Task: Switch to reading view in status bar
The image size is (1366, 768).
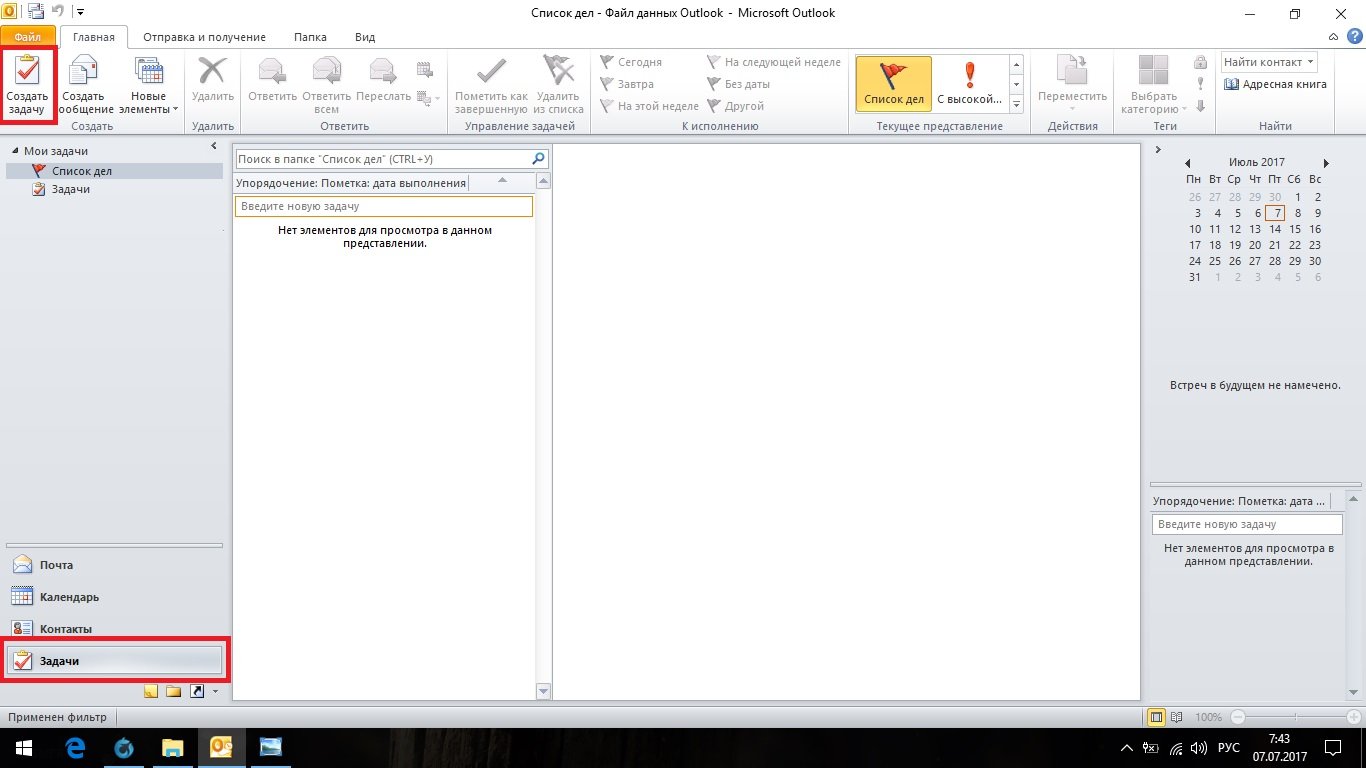Action: click(1177, 717)
